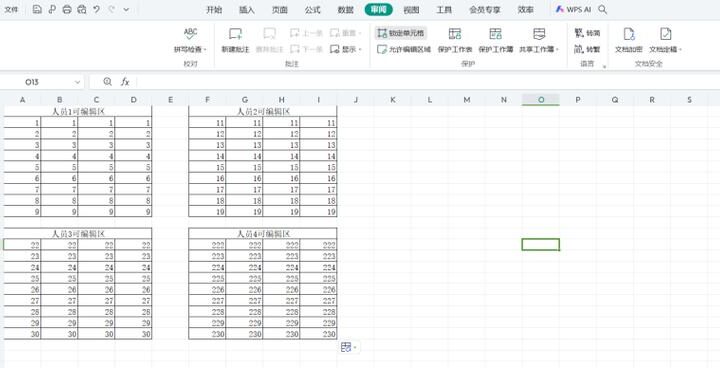720x368 pixels.
Task: Select the 人员1可编辑区 title cell
Action: [x=78, y=111]
